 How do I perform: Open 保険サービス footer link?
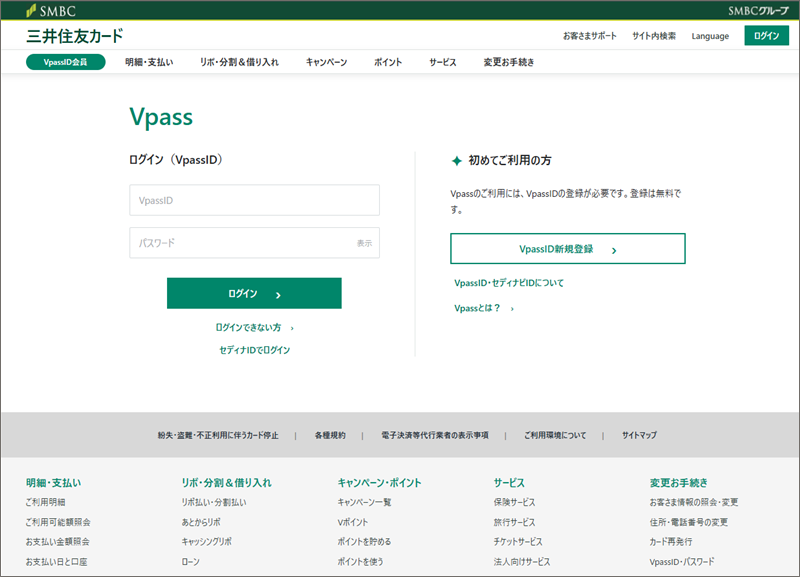[514, 503]
